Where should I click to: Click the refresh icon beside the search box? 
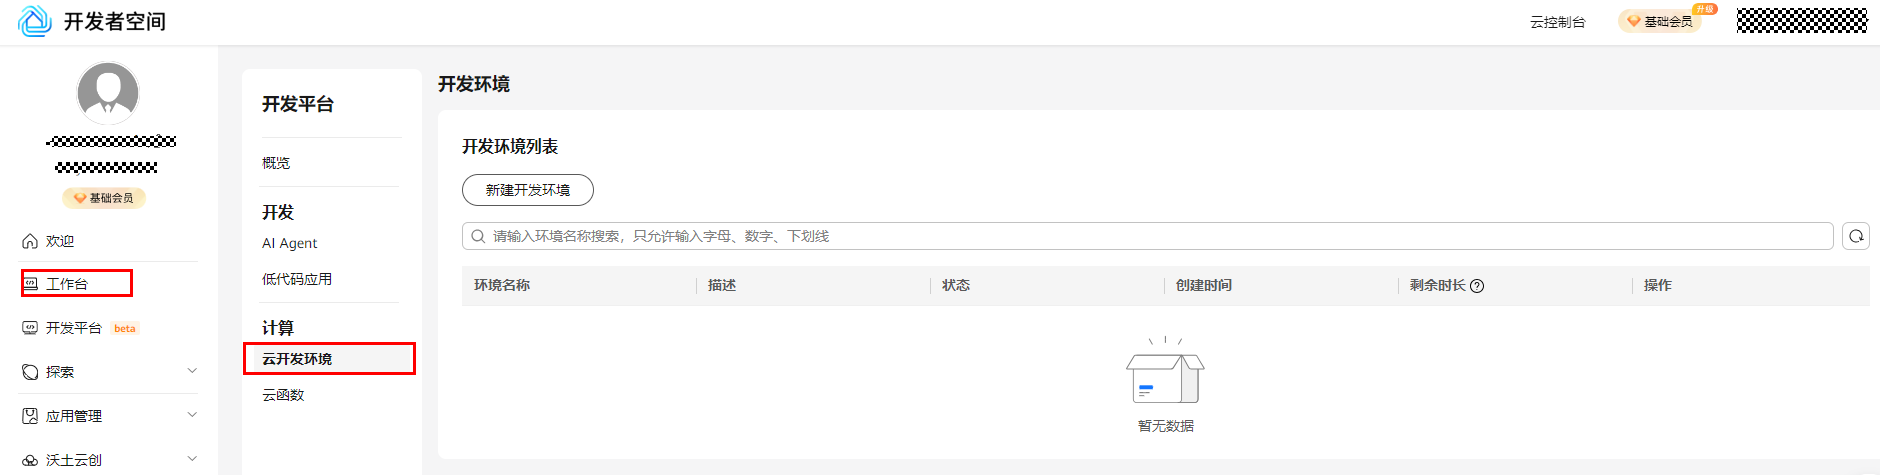pos(1856,236)
